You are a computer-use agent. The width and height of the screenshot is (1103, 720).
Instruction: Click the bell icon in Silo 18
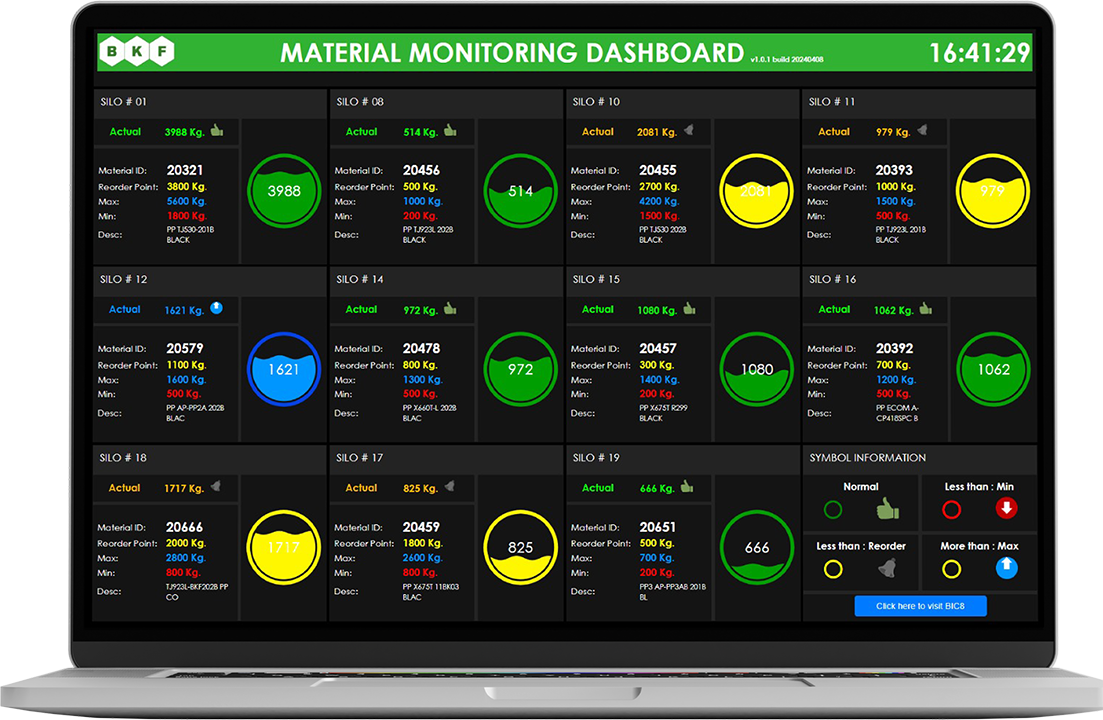(216, 487)
